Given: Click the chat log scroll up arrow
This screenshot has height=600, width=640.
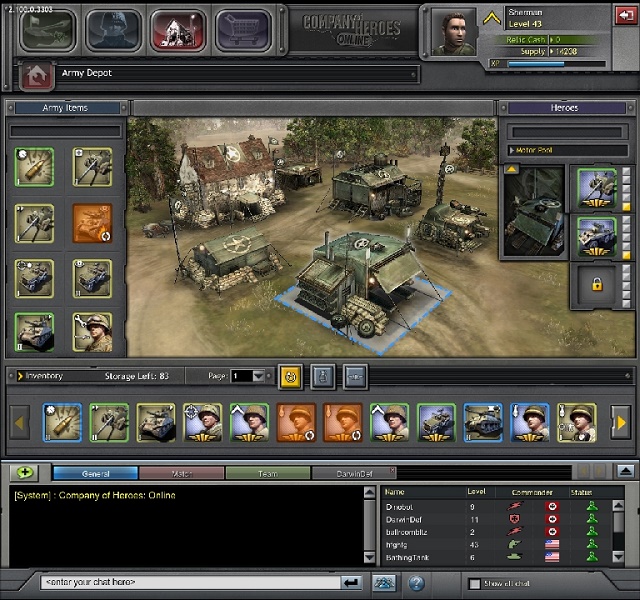Looking at the screenshot, I should [x=369, y=493].
